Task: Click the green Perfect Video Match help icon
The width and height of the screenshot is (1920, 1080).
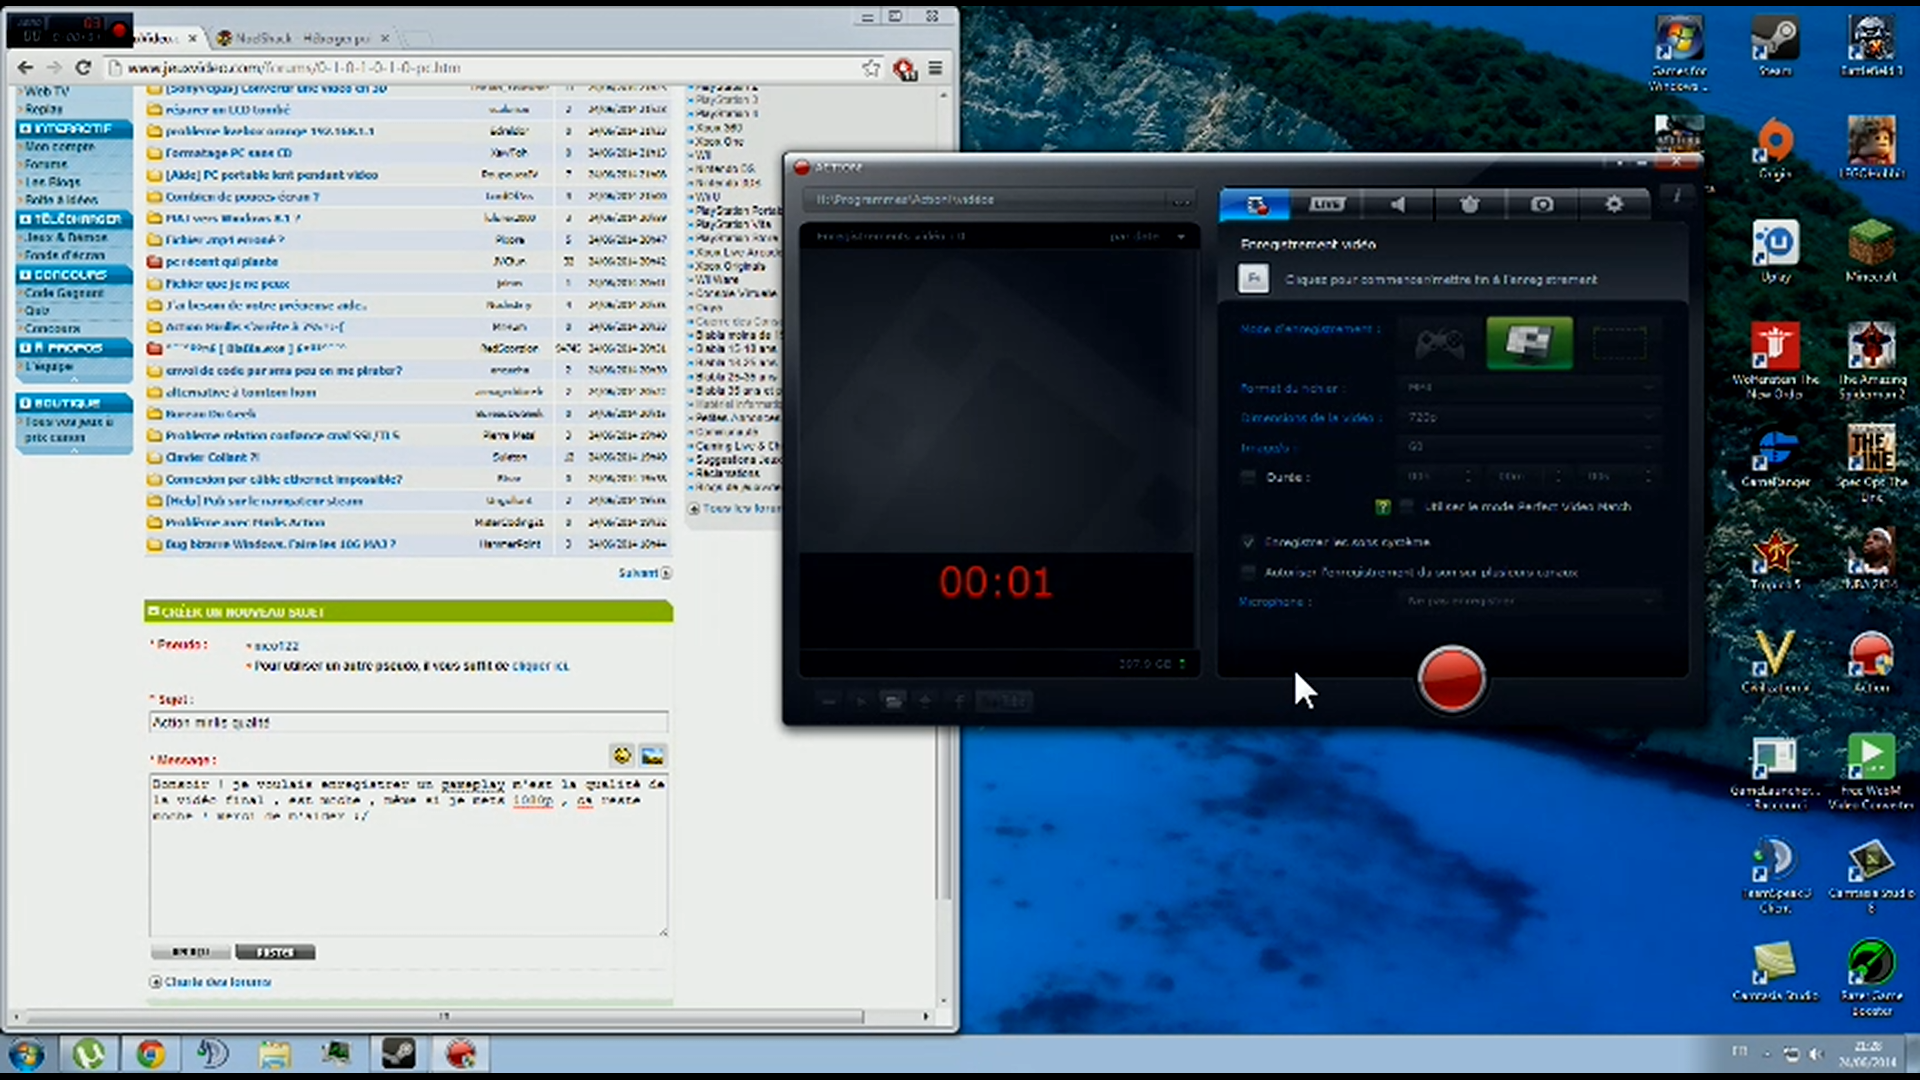Action: click(x=1383, y=507)
